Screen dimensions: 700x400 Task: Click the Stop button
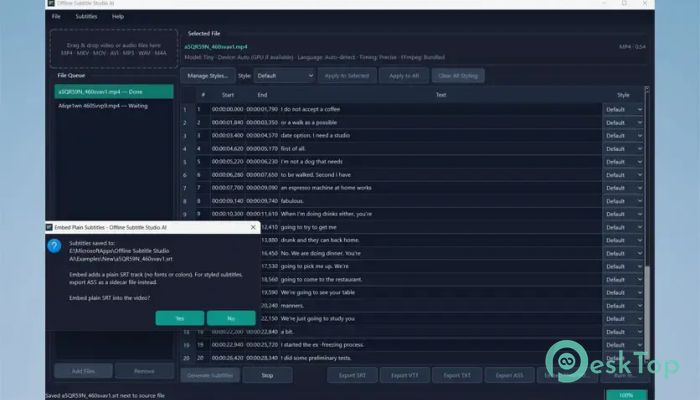point(267,375)
